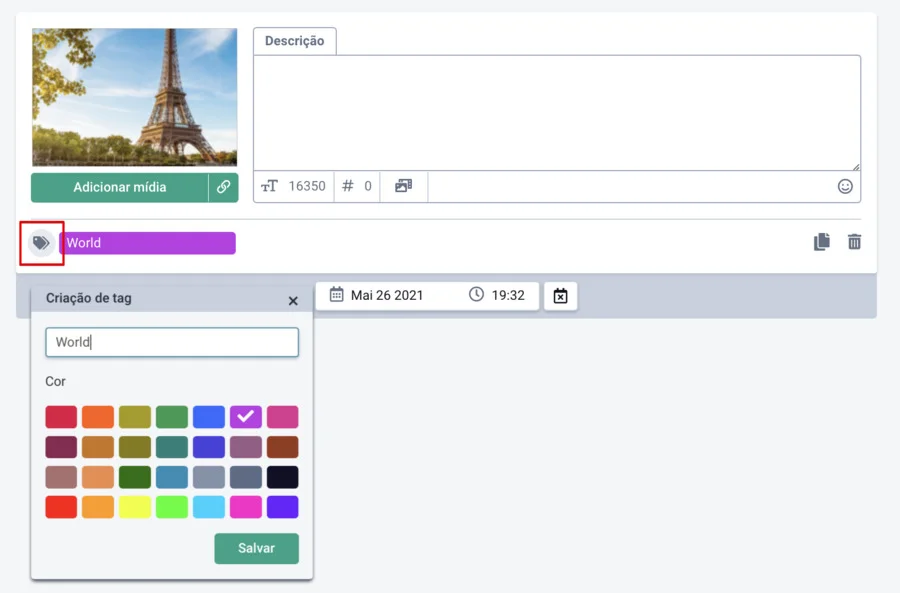Choose the black color swatch

[x=283, y=477]
